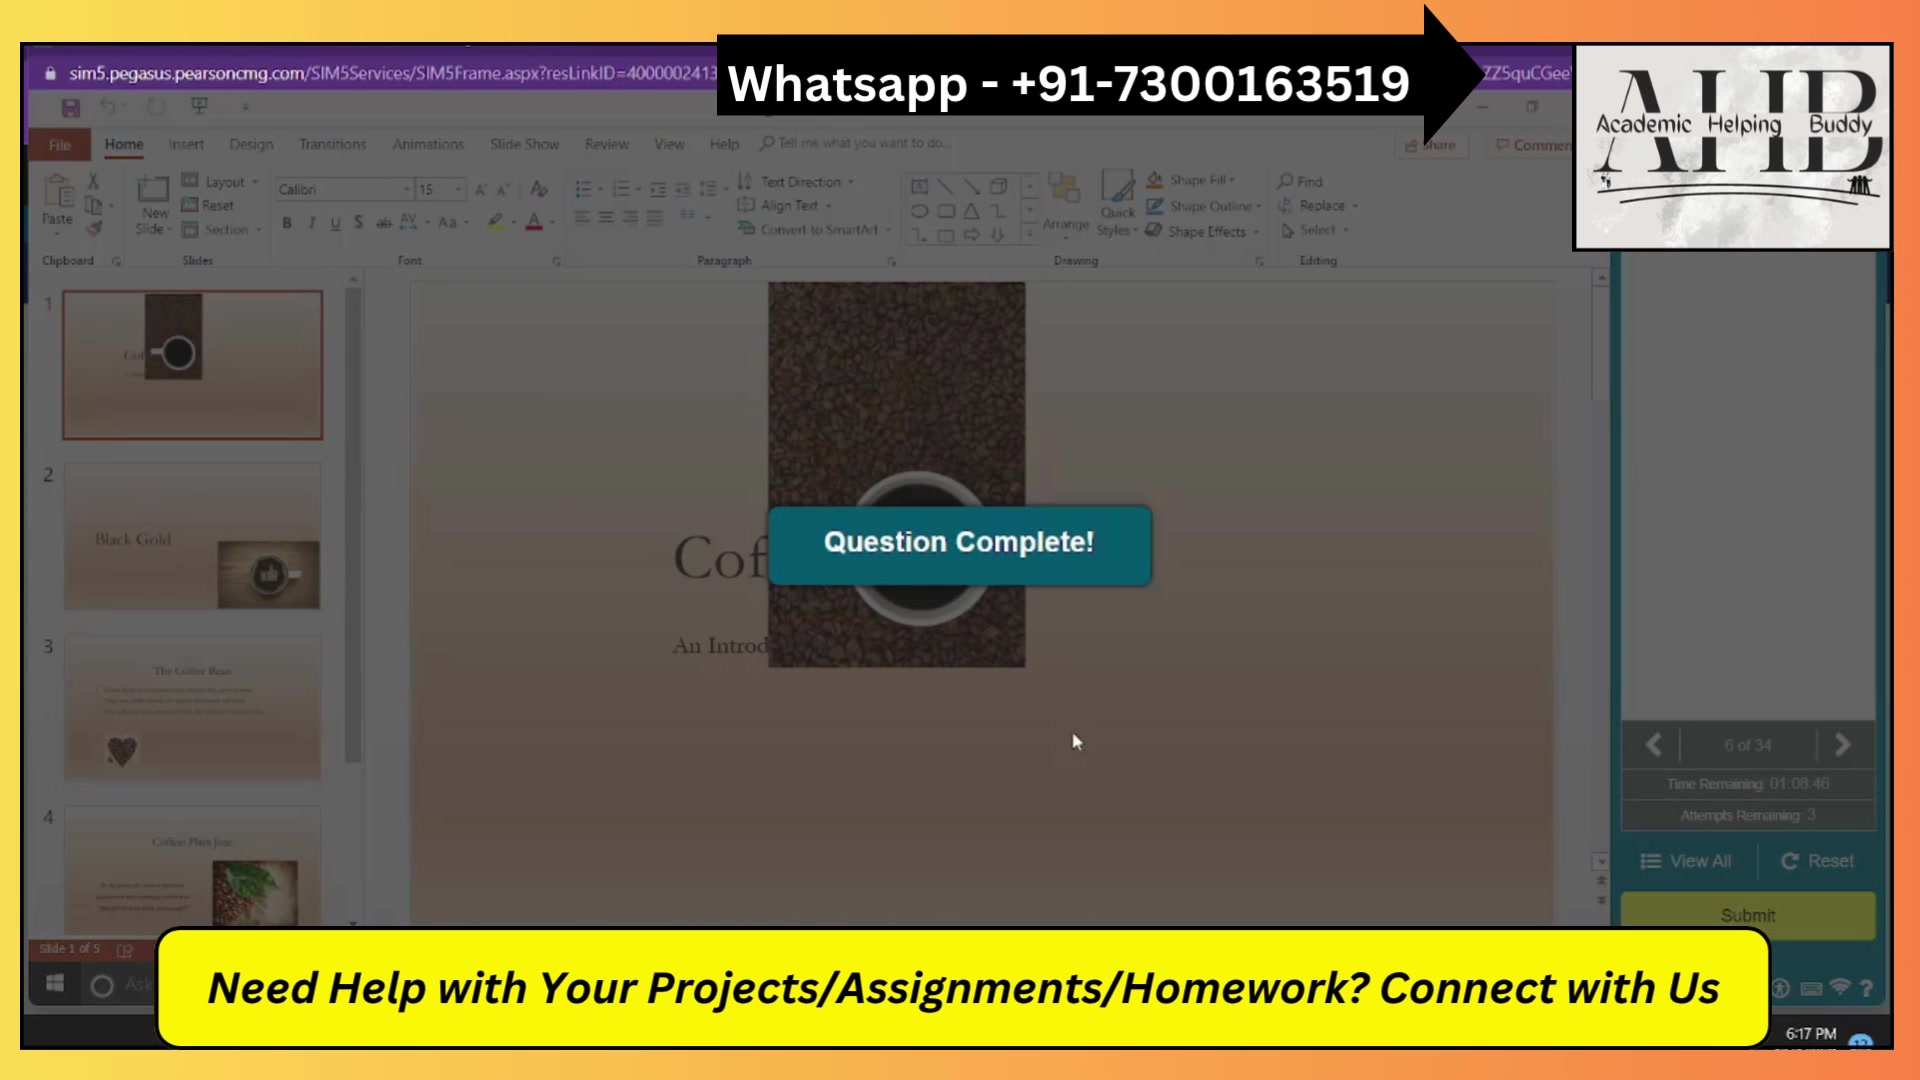
Task: Select the Text Box shape in gallery
Action: coord(919,186)
